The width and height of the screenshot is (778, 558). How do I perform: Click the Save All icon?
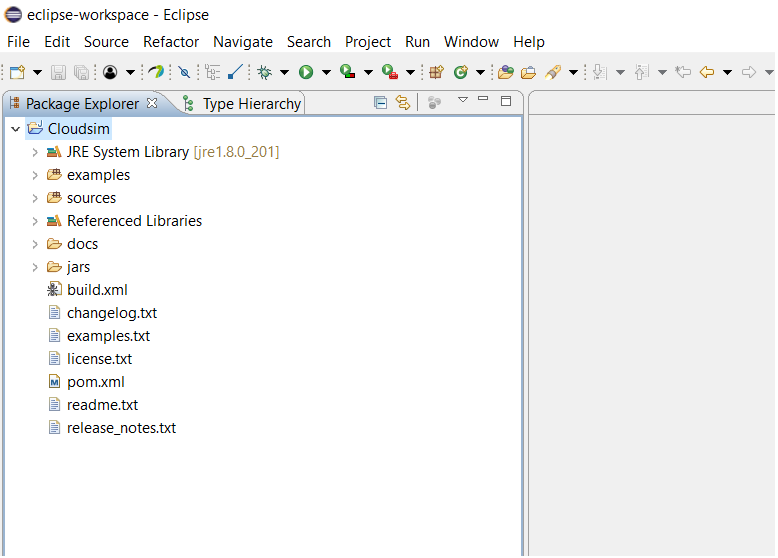[x=81, y=72]
